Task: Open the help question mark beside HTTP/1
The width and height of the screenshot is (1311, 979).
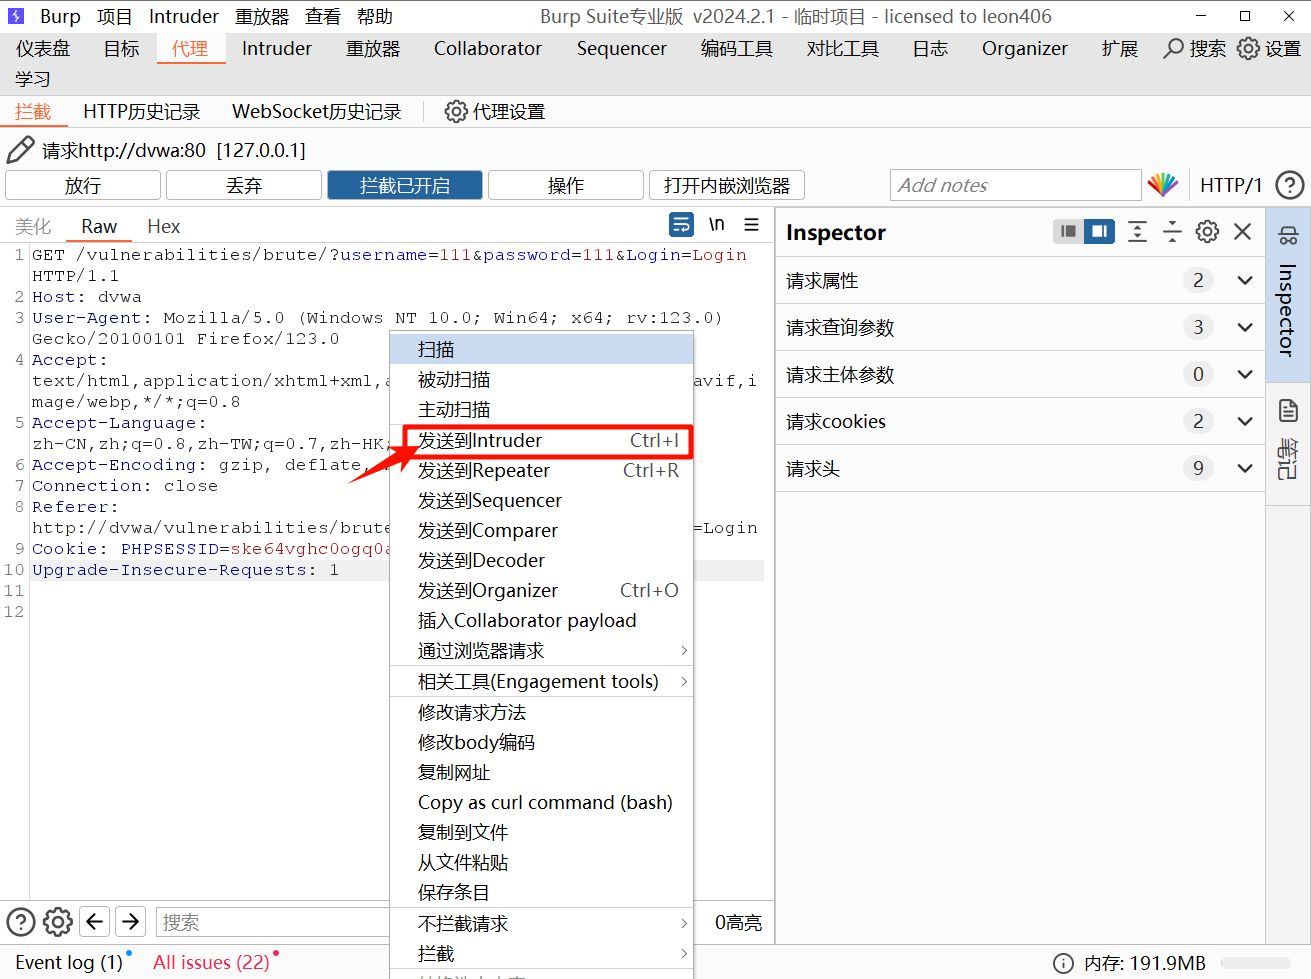Action: point(1290,185)
